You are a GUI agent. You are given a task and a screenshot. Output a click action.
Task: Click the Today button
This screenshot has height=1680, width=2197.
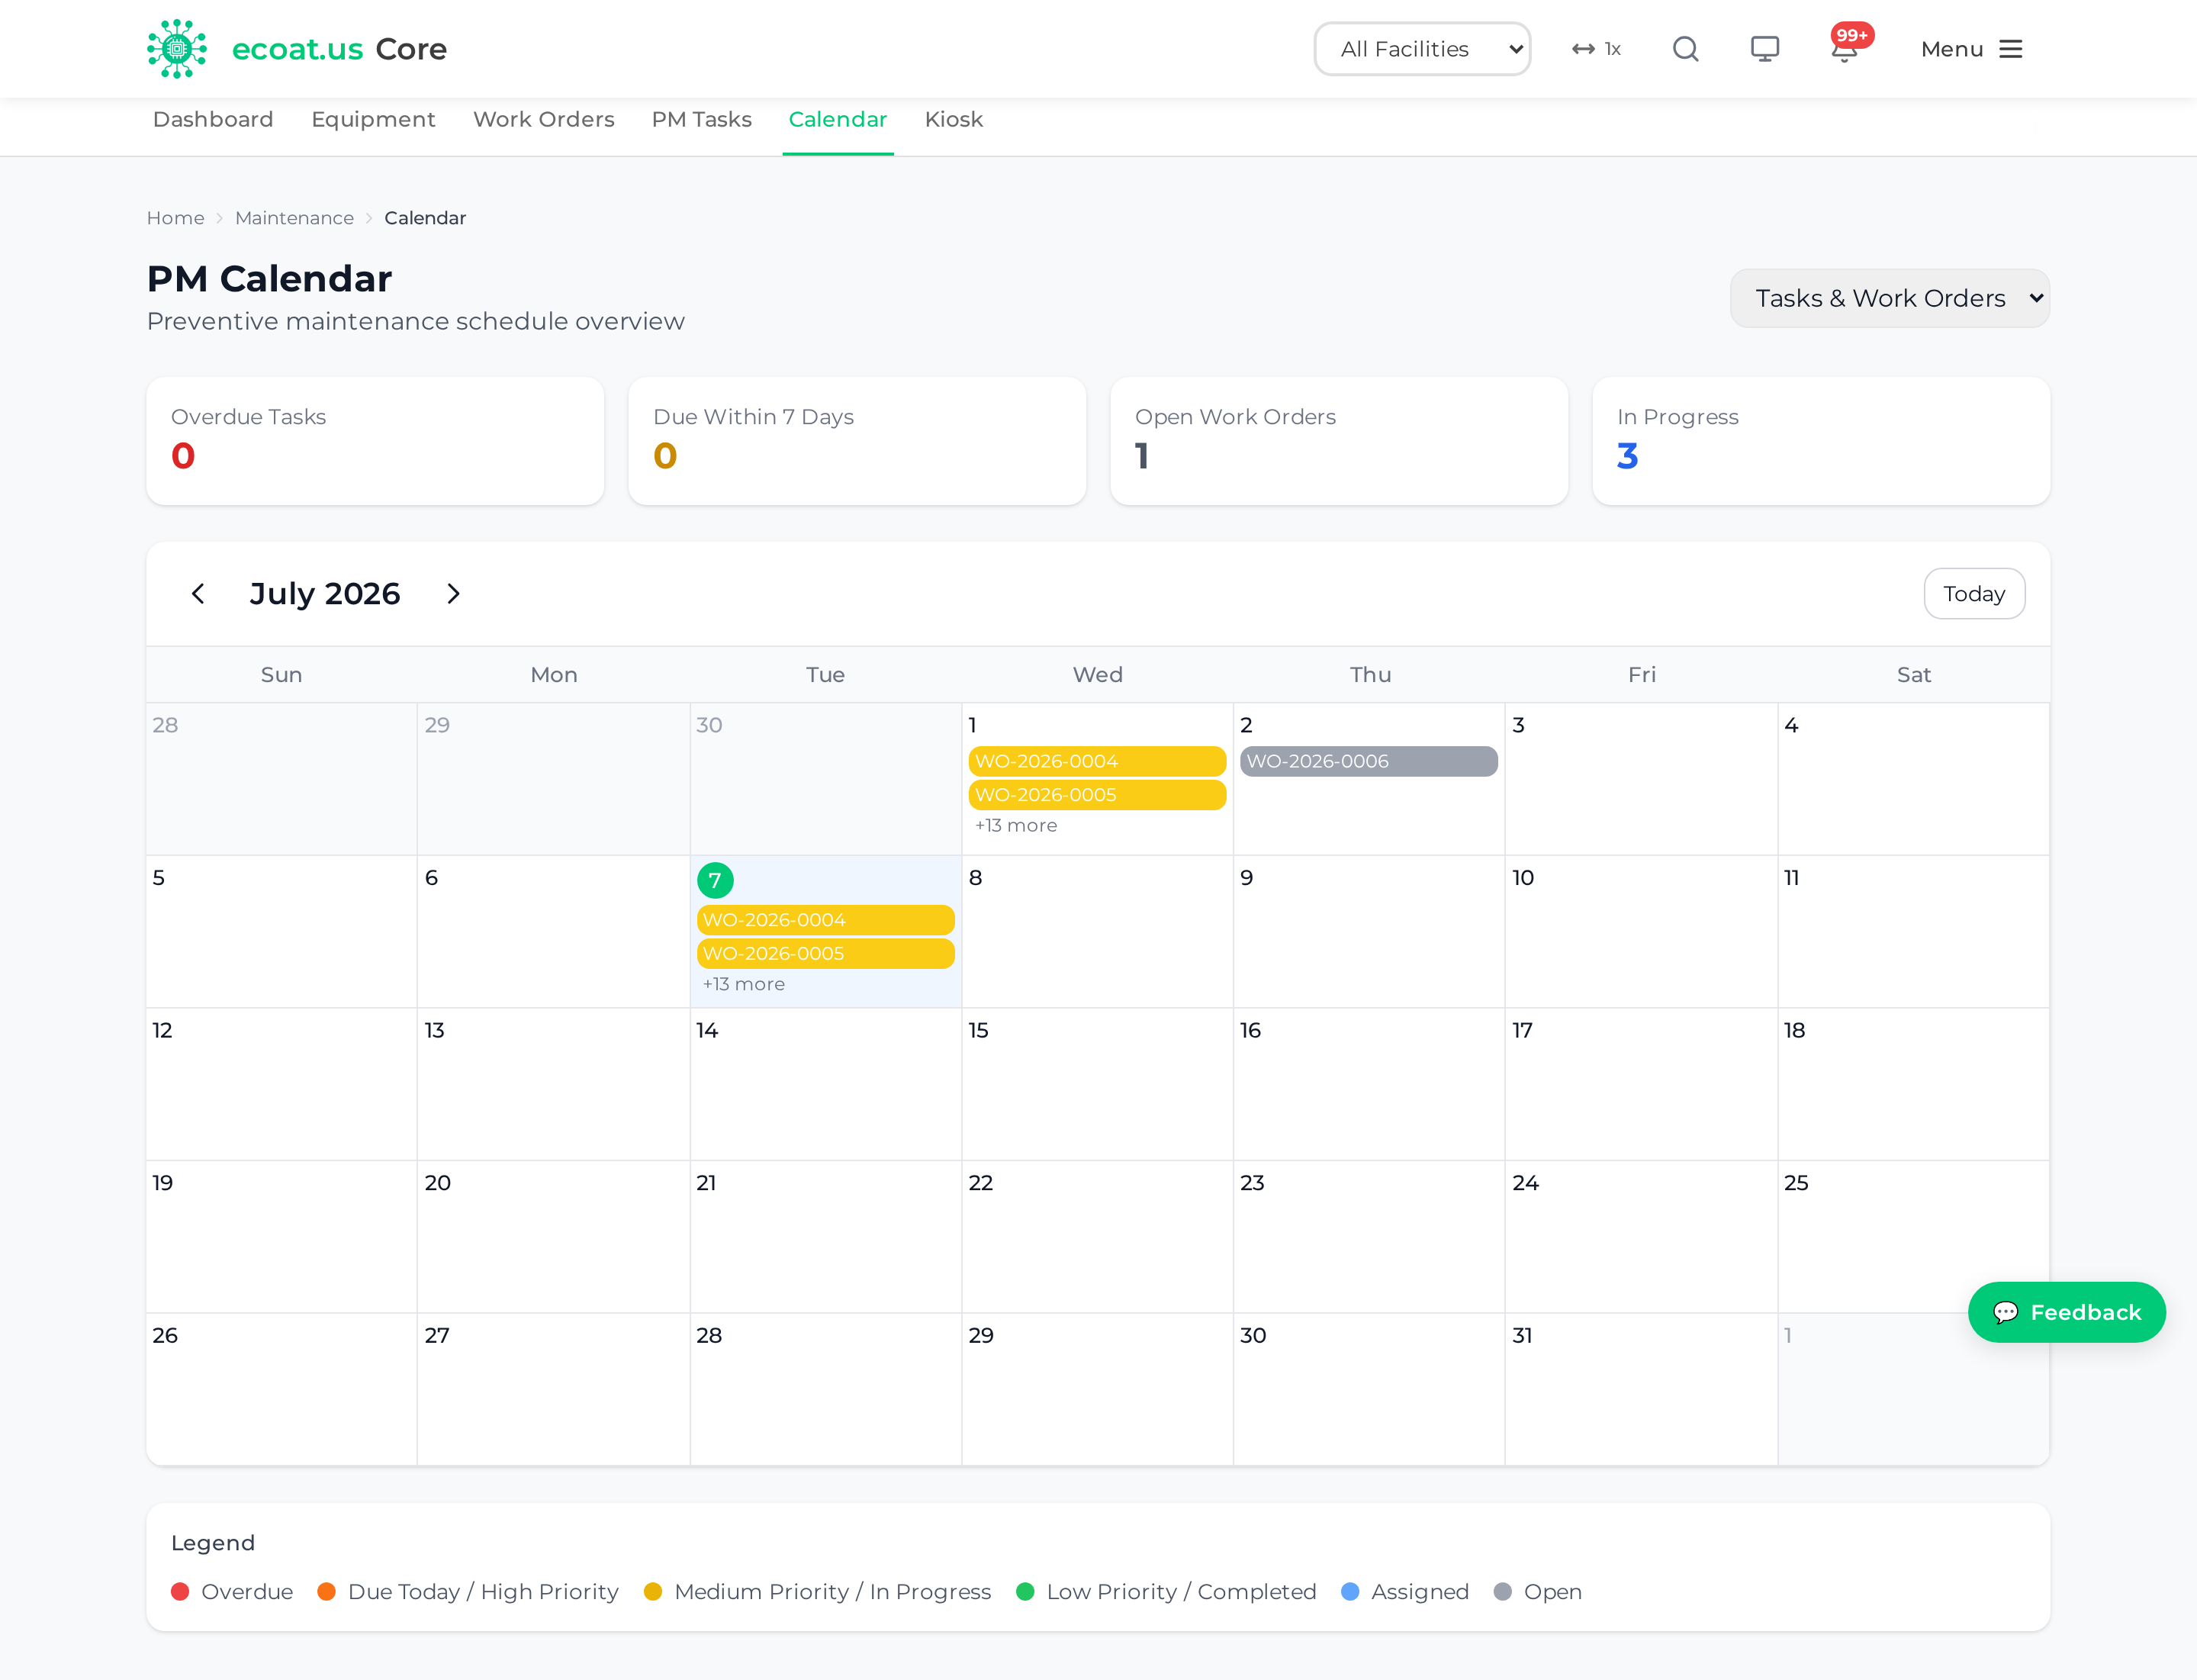[1974, 594]
